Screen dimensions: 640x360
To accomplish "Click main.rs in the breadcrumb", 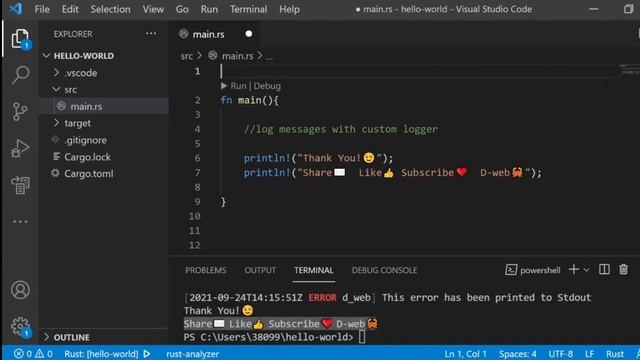I will point(238,56).
